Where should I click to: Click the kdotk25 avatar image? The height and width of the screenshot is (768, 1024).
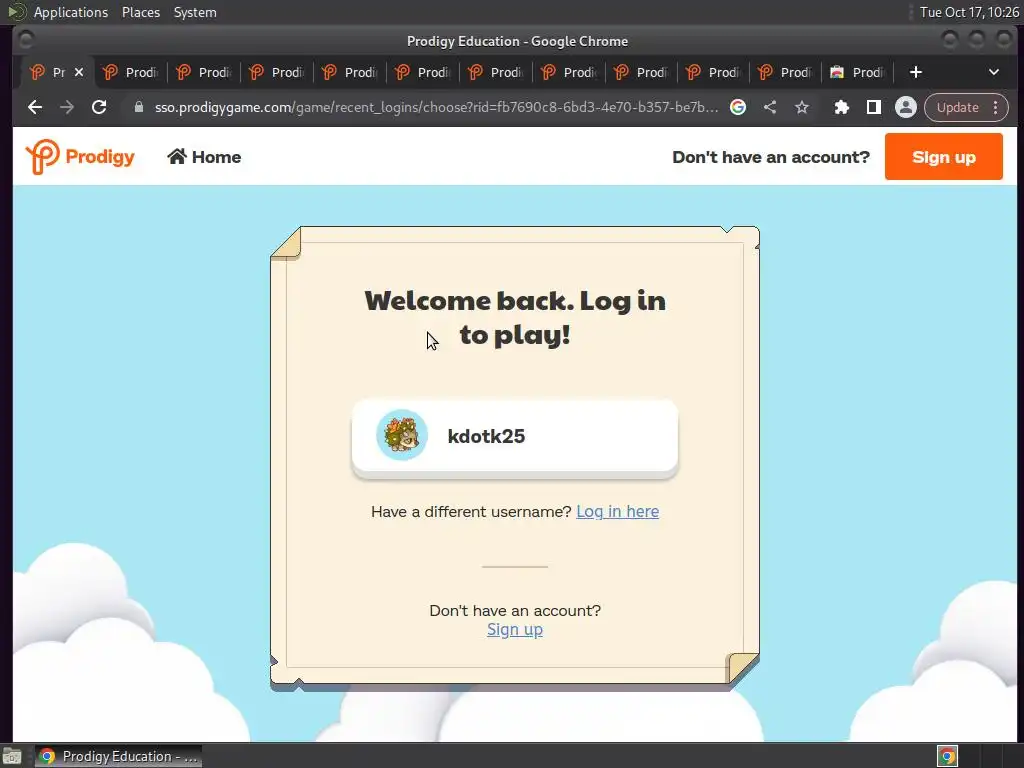402,435
